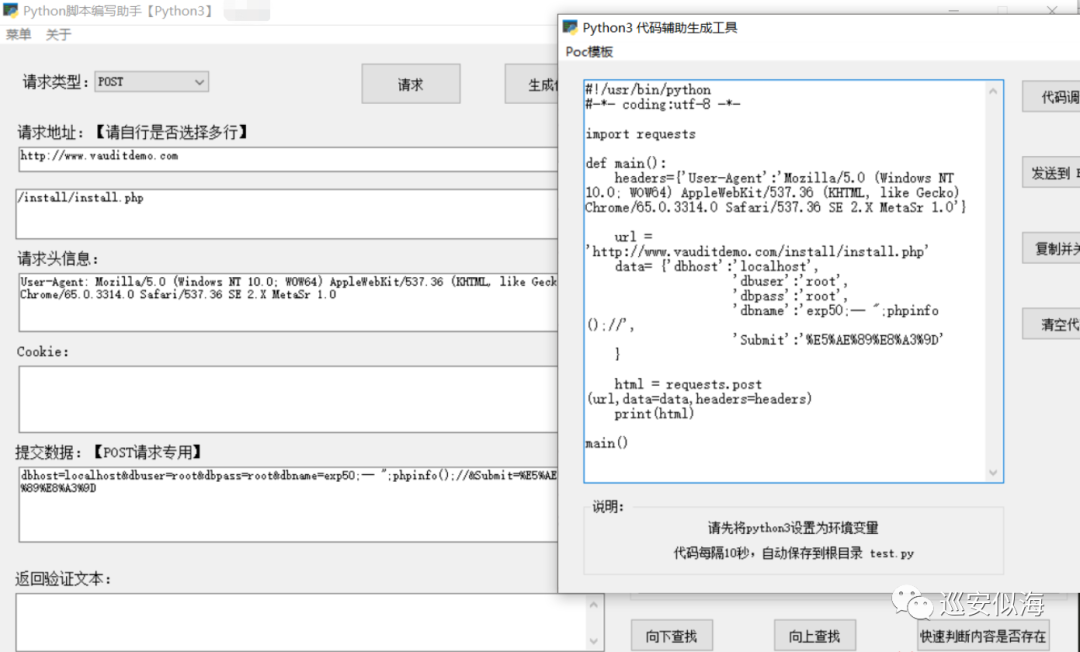Image resolution: width=1080 pixels, height=652 pixels.
Task: Click the 请求类型 label
Action: [x=55, y=82]
